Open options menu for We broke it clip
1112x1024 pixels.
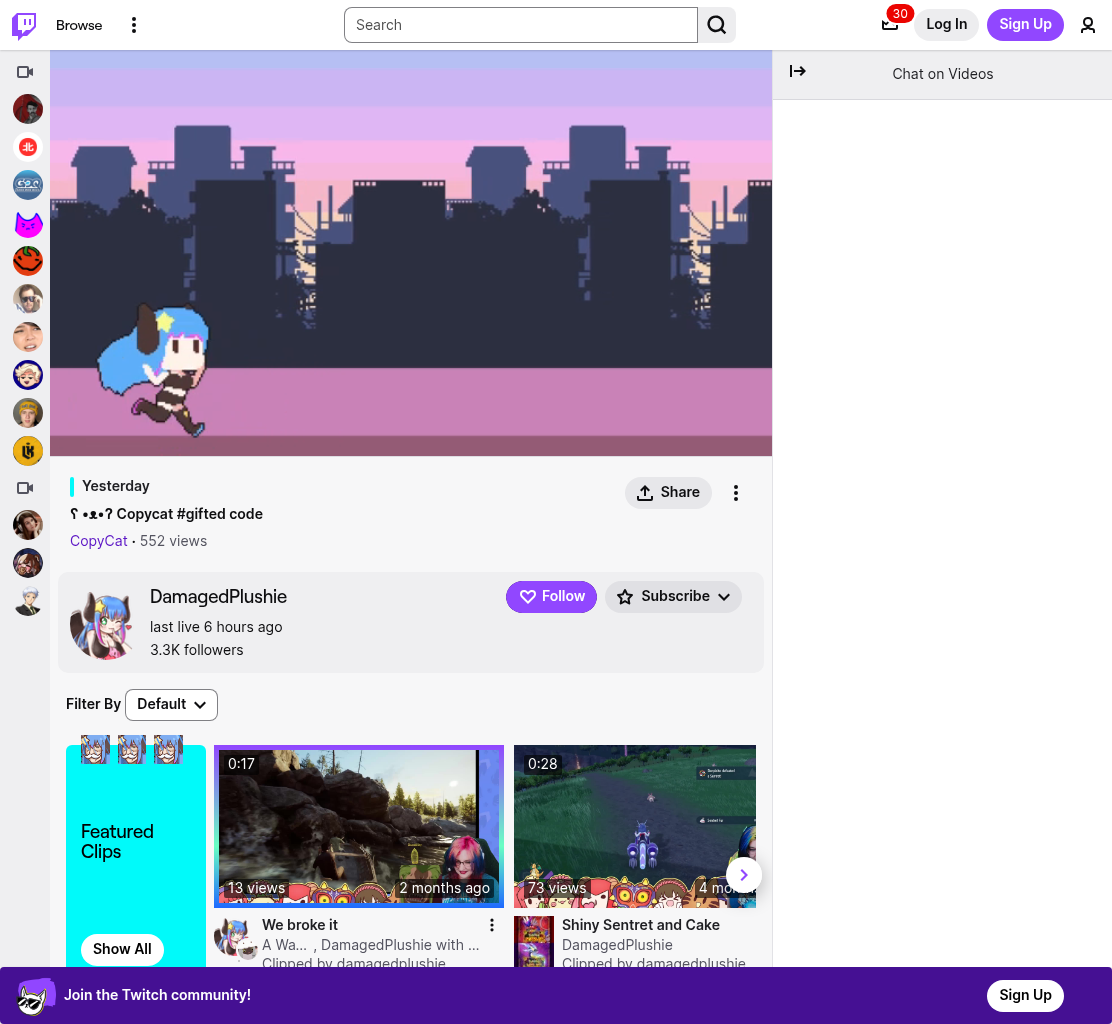click(x=491, y=925)
